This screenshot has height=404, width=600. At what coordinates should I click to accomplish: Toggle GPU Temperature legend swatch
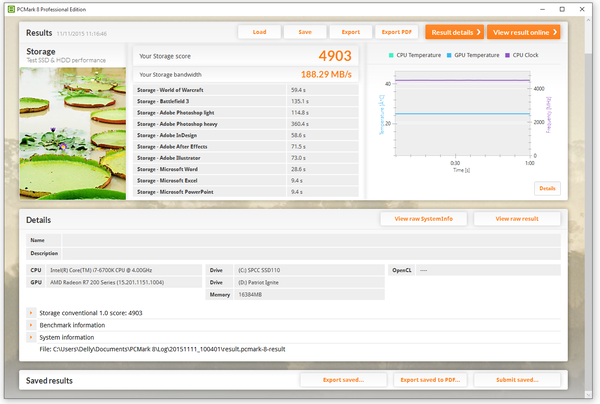pyautogui.click(x=449, y=55)
